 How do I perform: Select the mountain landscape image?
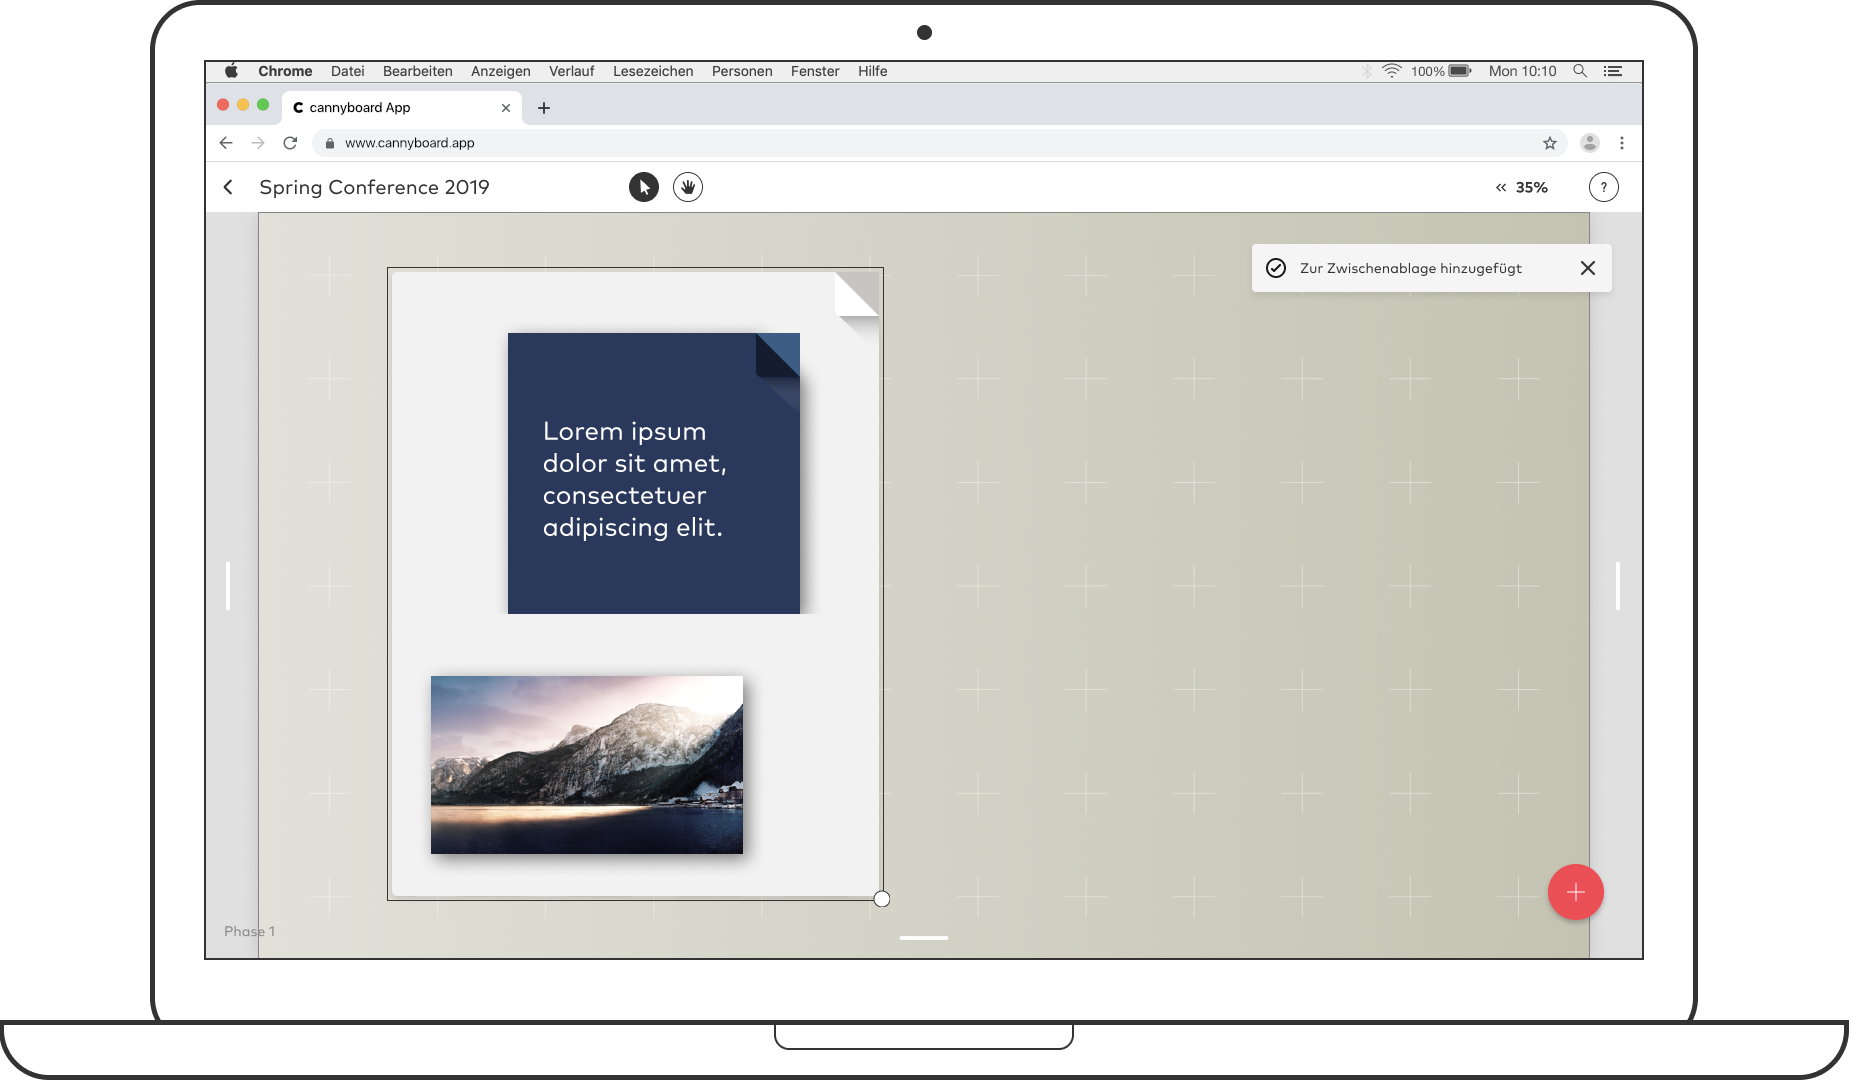pos(587,765)
